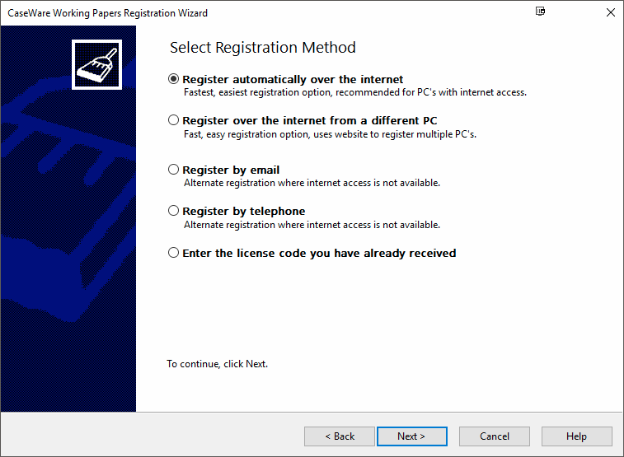Click the Select Registration Method heading
The height and width of the screenshot is (457, 624).
[x=263, y=48]
